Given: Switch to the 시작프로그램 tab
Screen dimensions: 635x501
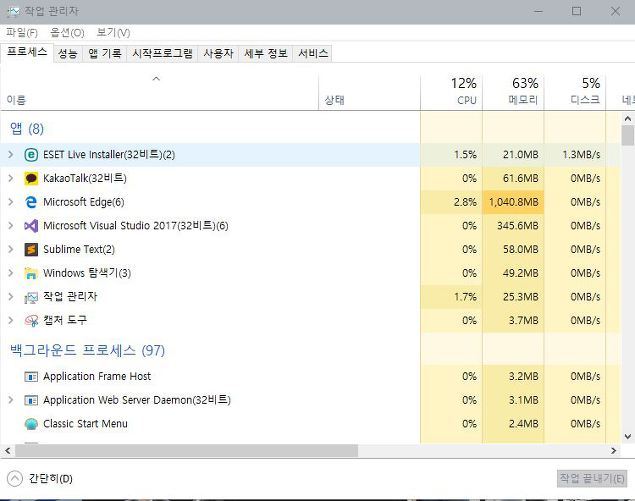Looking at the screenshot, I should [162, 53].
